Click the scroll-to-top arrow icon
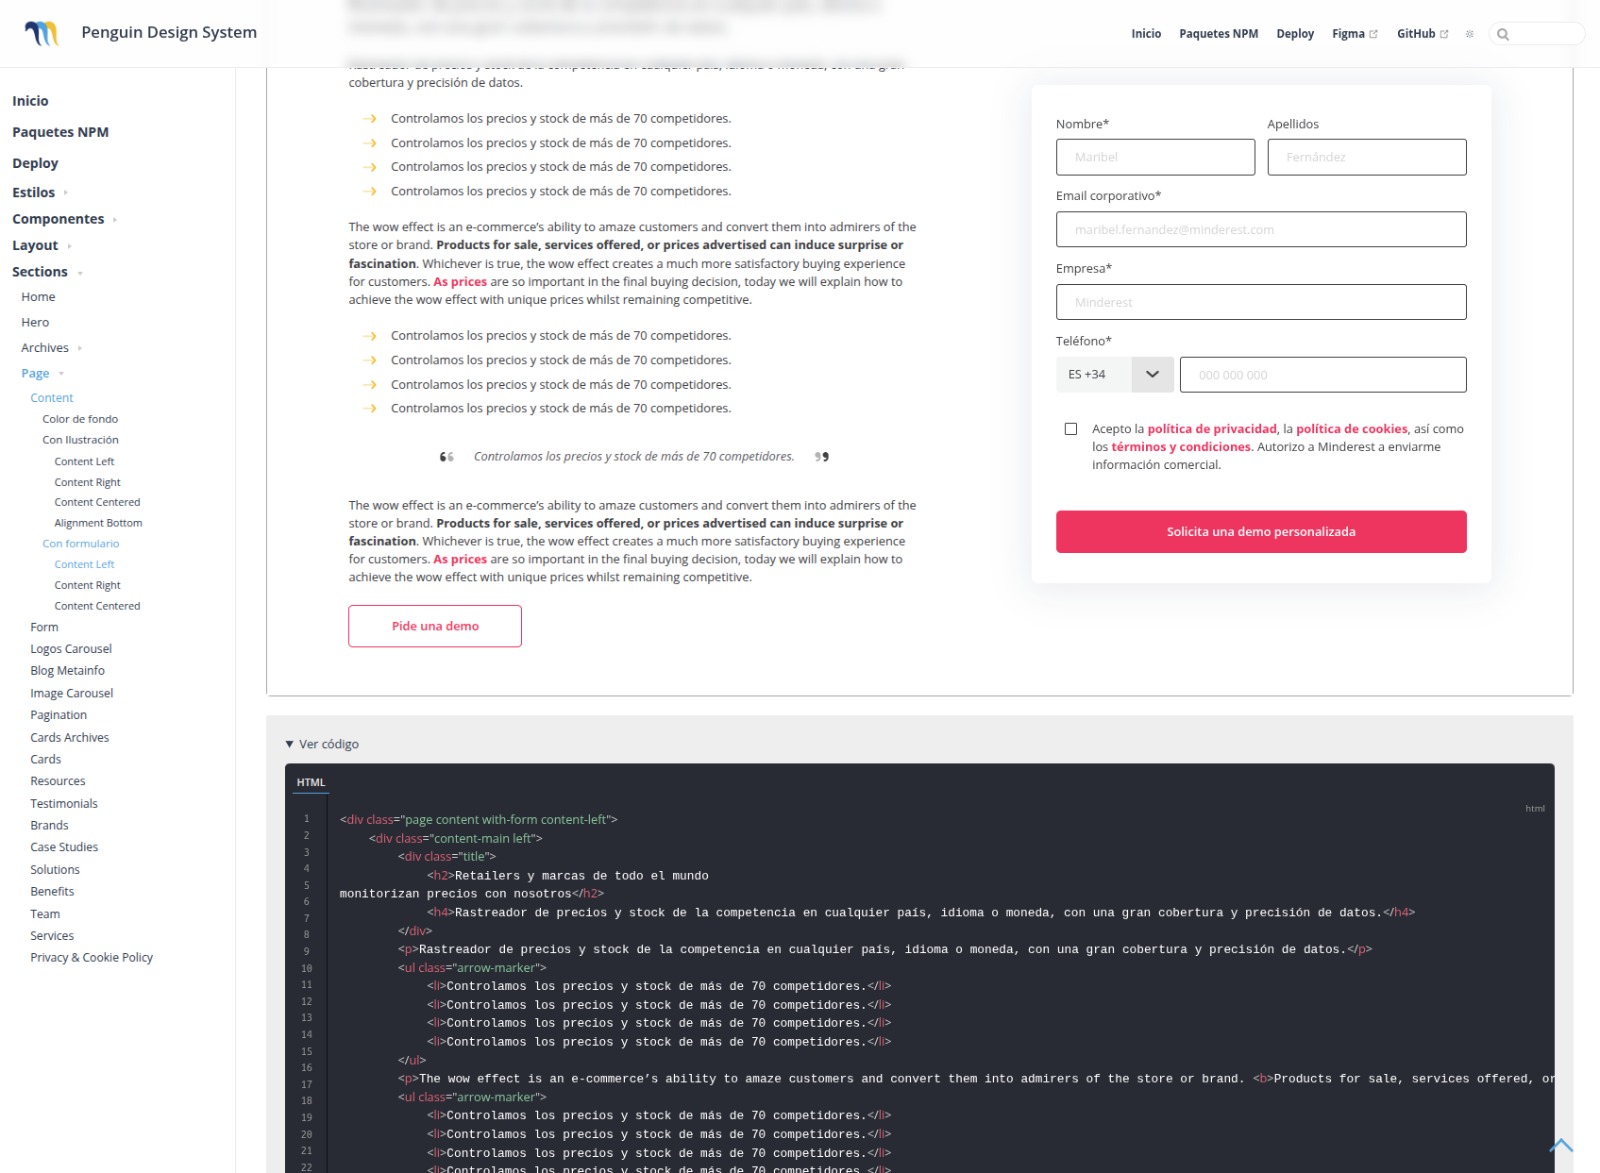 point(1560,1145)
